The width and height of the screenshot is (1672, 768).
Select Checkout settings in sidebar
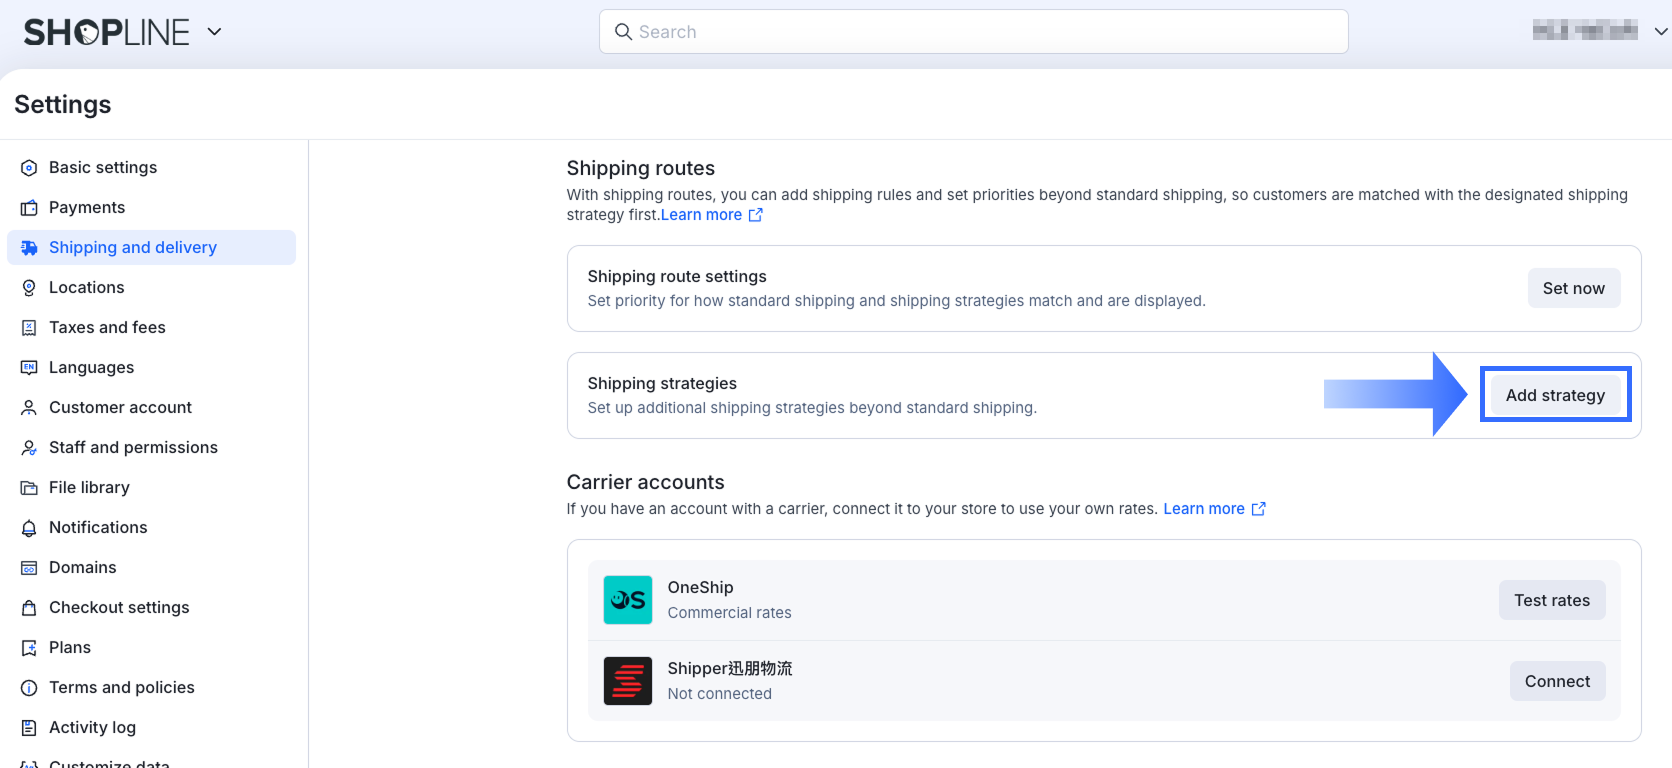coord(119,608)
